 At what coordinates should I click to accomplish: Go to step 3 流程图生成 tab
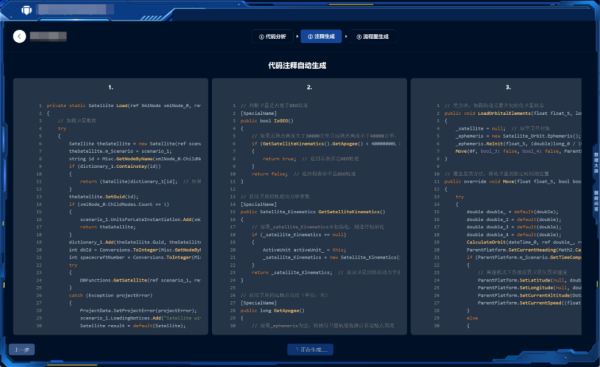click(372, 36)
